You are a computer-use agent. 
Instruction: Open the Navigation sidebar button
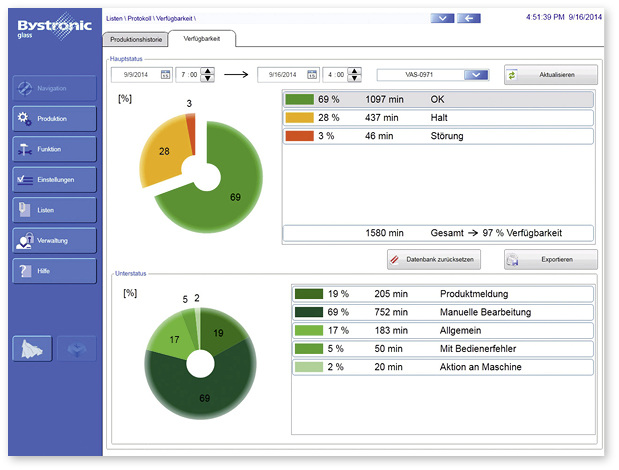[x=54, y=88]
